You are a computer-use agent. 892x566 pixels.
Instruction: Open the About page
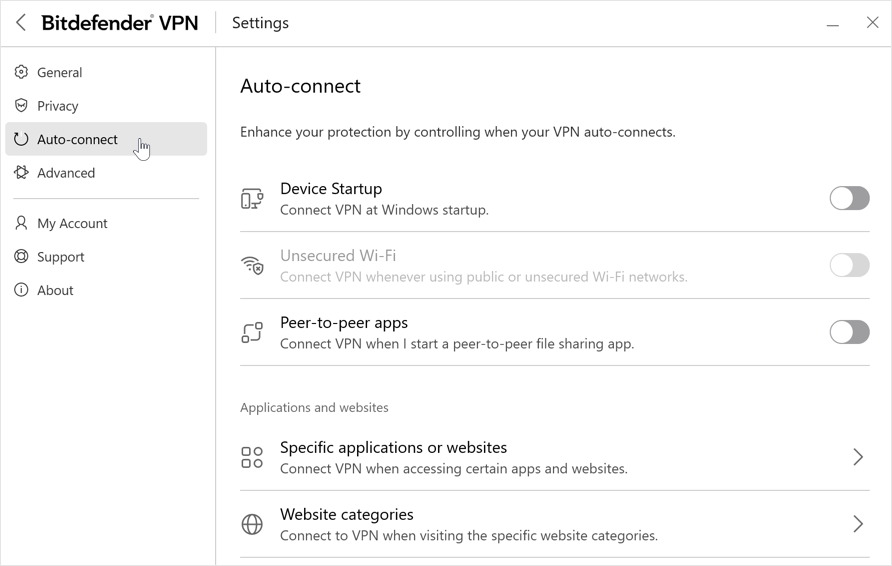pyautogui.click(x=106, y=290)
